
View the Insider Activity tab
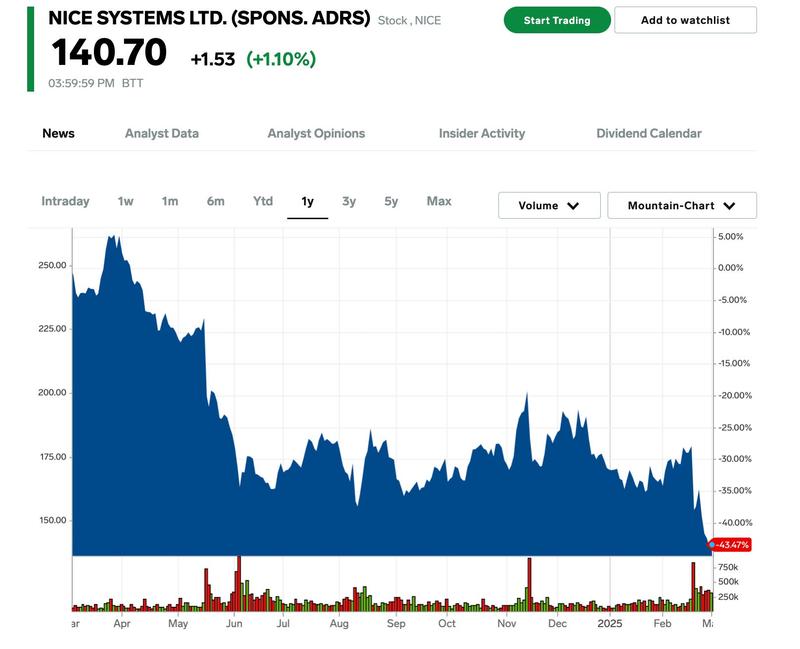coord(481,133)
